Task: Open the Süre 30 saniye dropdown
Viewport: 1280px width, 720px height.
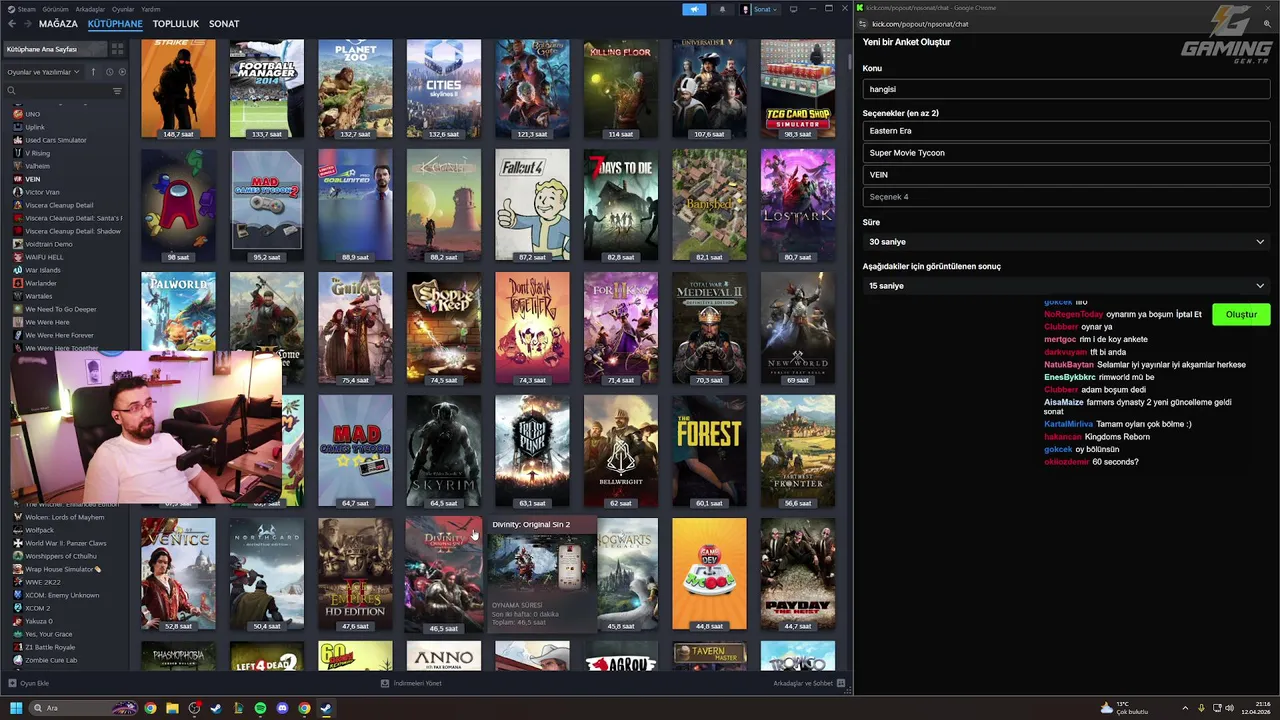Action: click(1066, 242)
